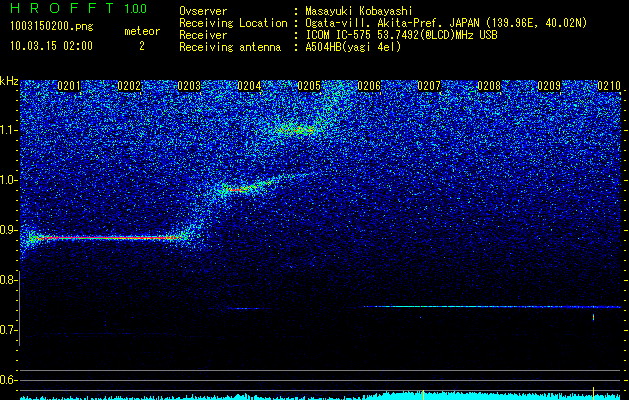Click the 0209 time marker
This screenshot has height=400, width=629.
pyautogui.click(x=549, y=86)
